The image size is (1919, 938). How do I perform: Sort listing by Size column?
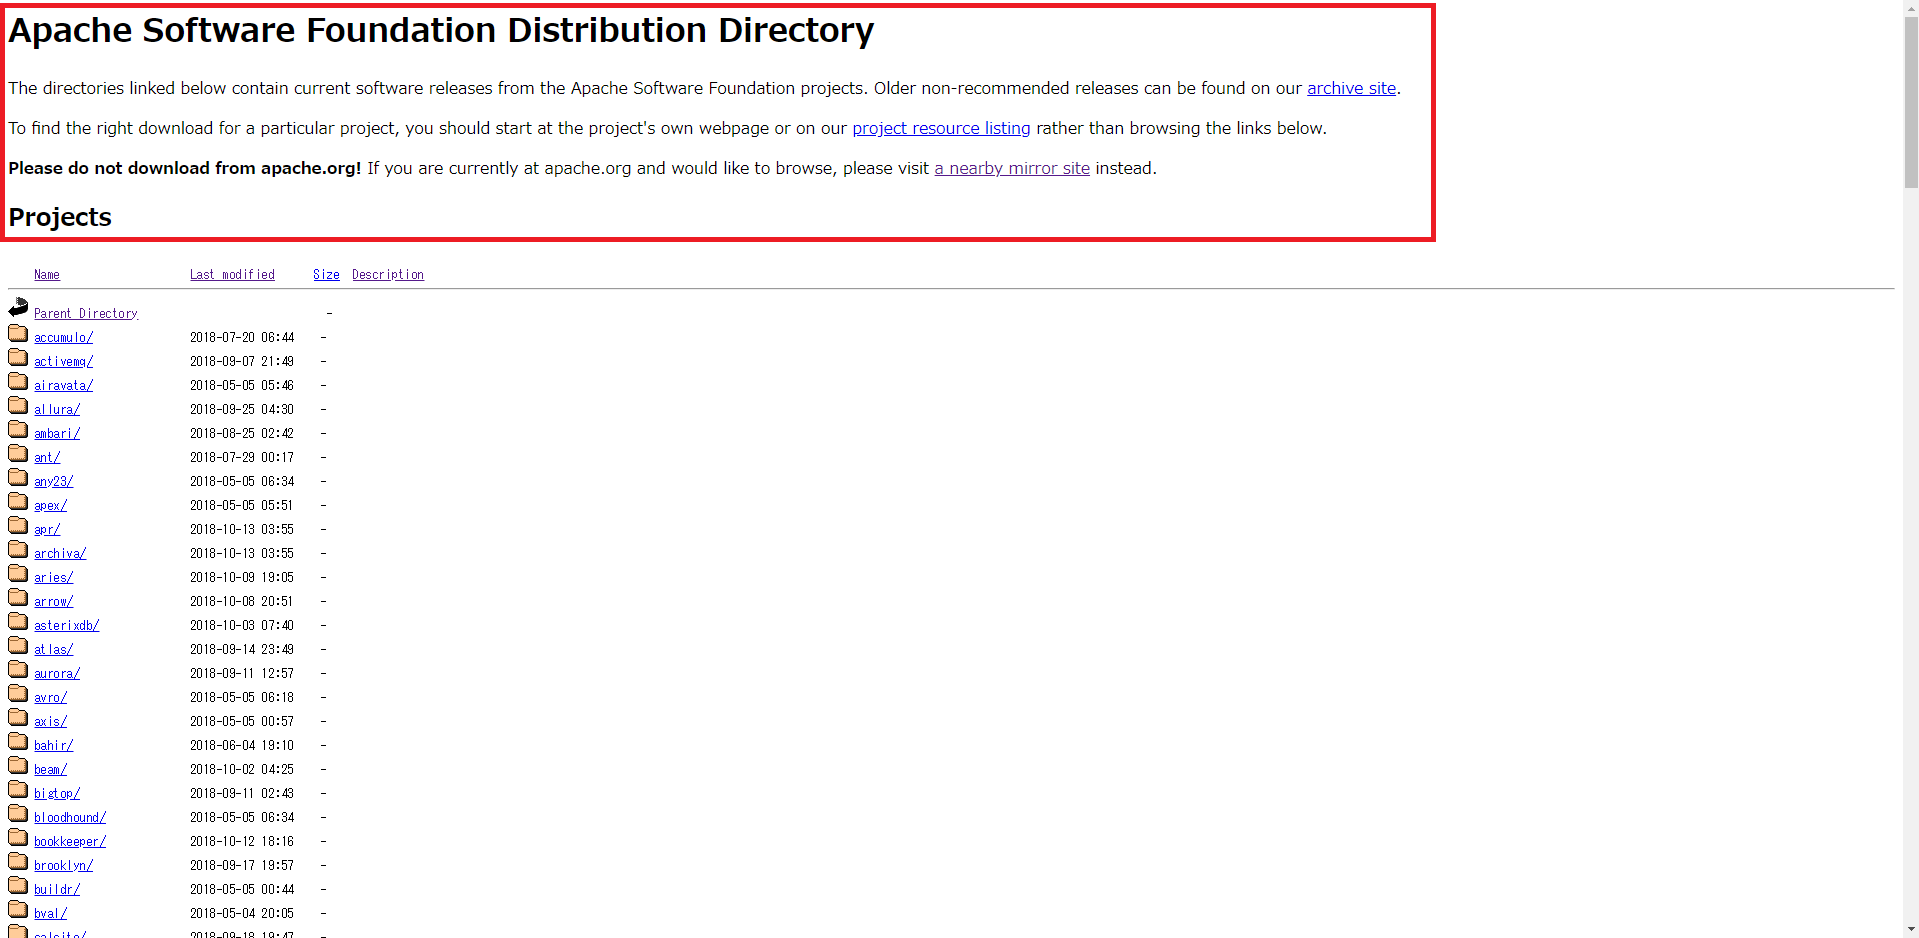point(326,275)
